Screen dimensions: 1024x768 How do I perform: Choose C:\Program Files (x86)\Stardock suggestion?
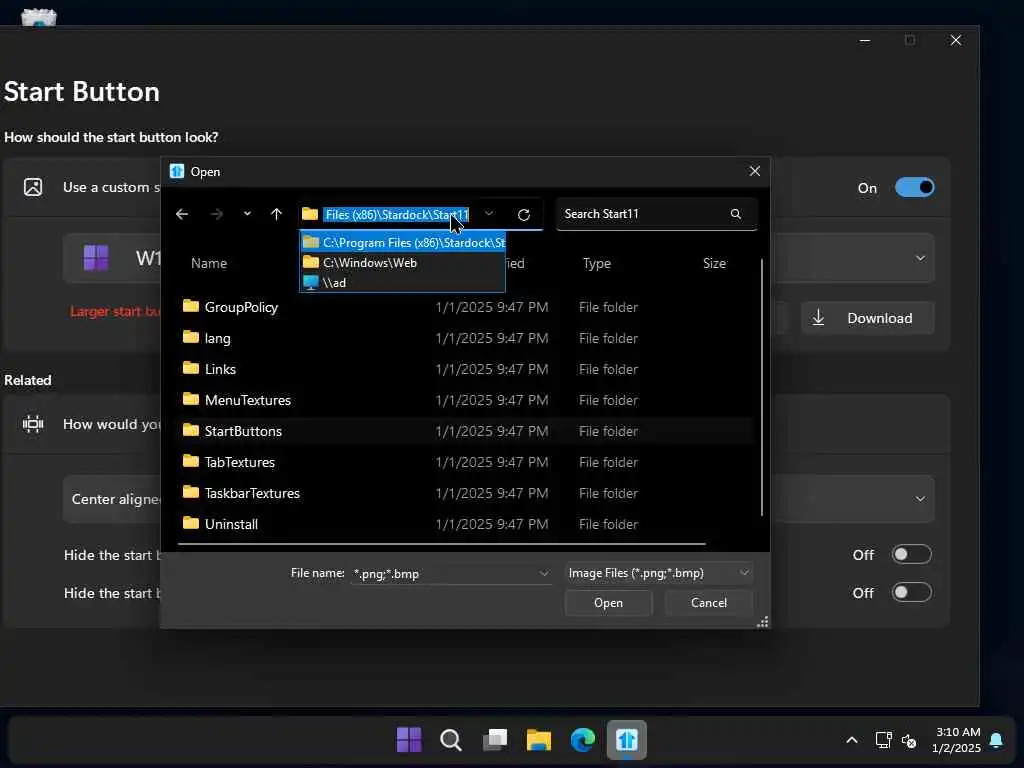403,242
